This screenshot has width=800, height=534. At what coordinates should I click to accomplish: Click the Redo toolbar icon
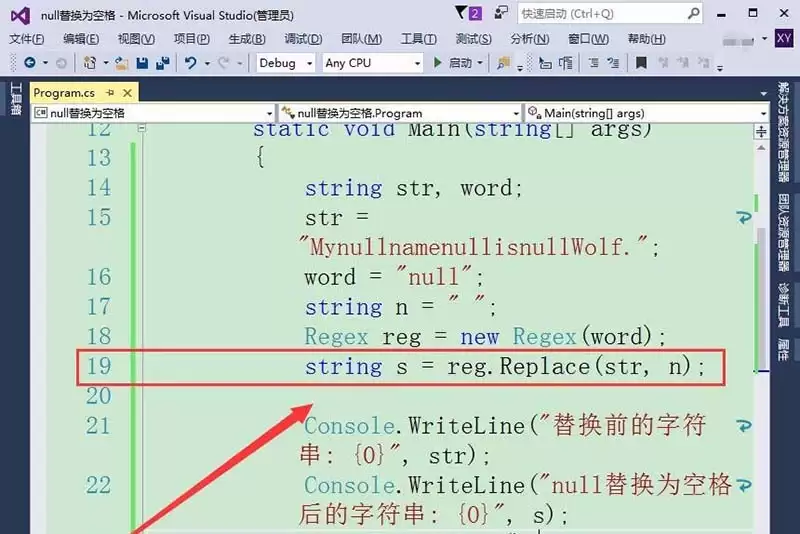click(x=223, y=63)
